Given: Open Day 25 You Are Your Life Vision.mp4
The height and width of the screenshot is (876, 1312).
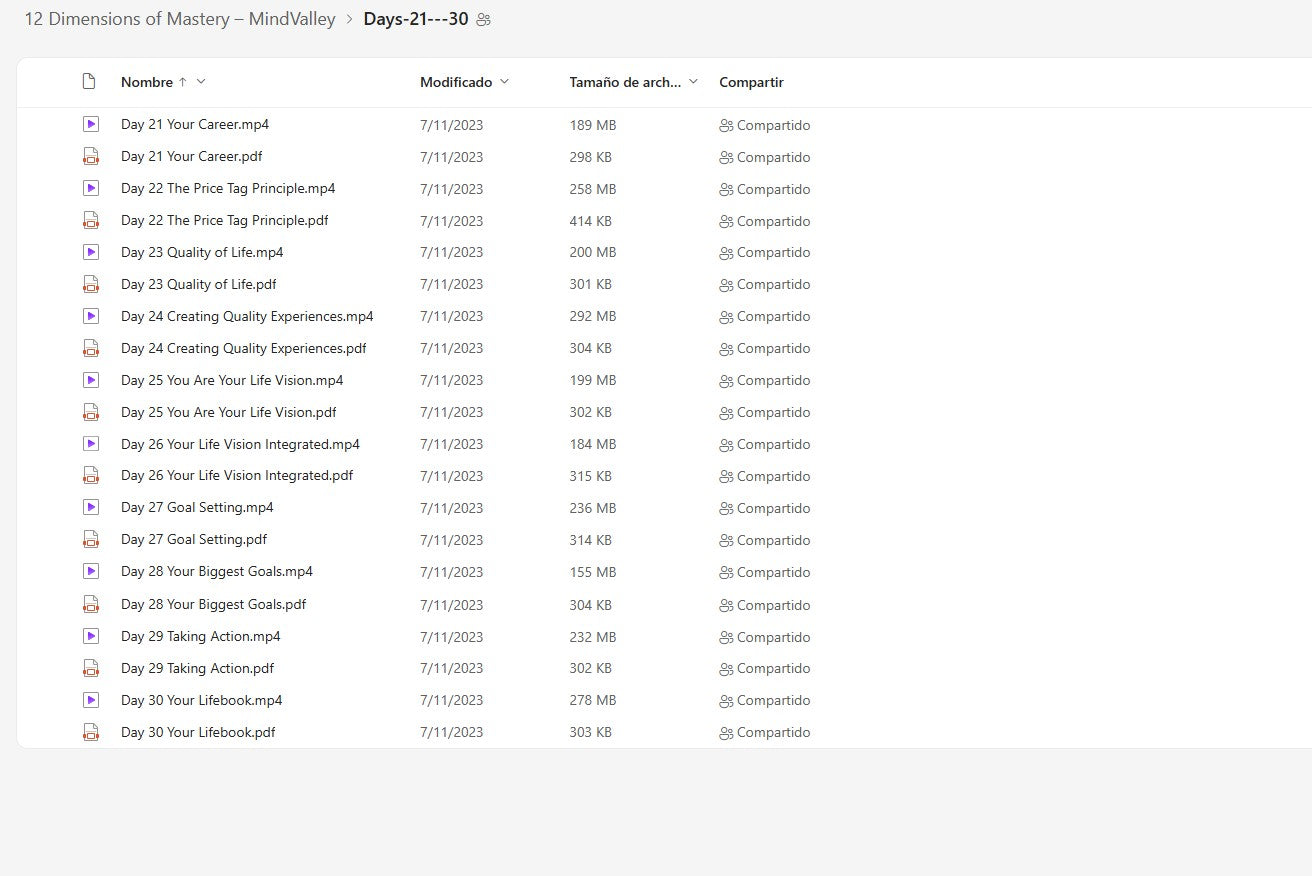Looking at the screenshot, I should pyautogui.click(x=232, y=380).
